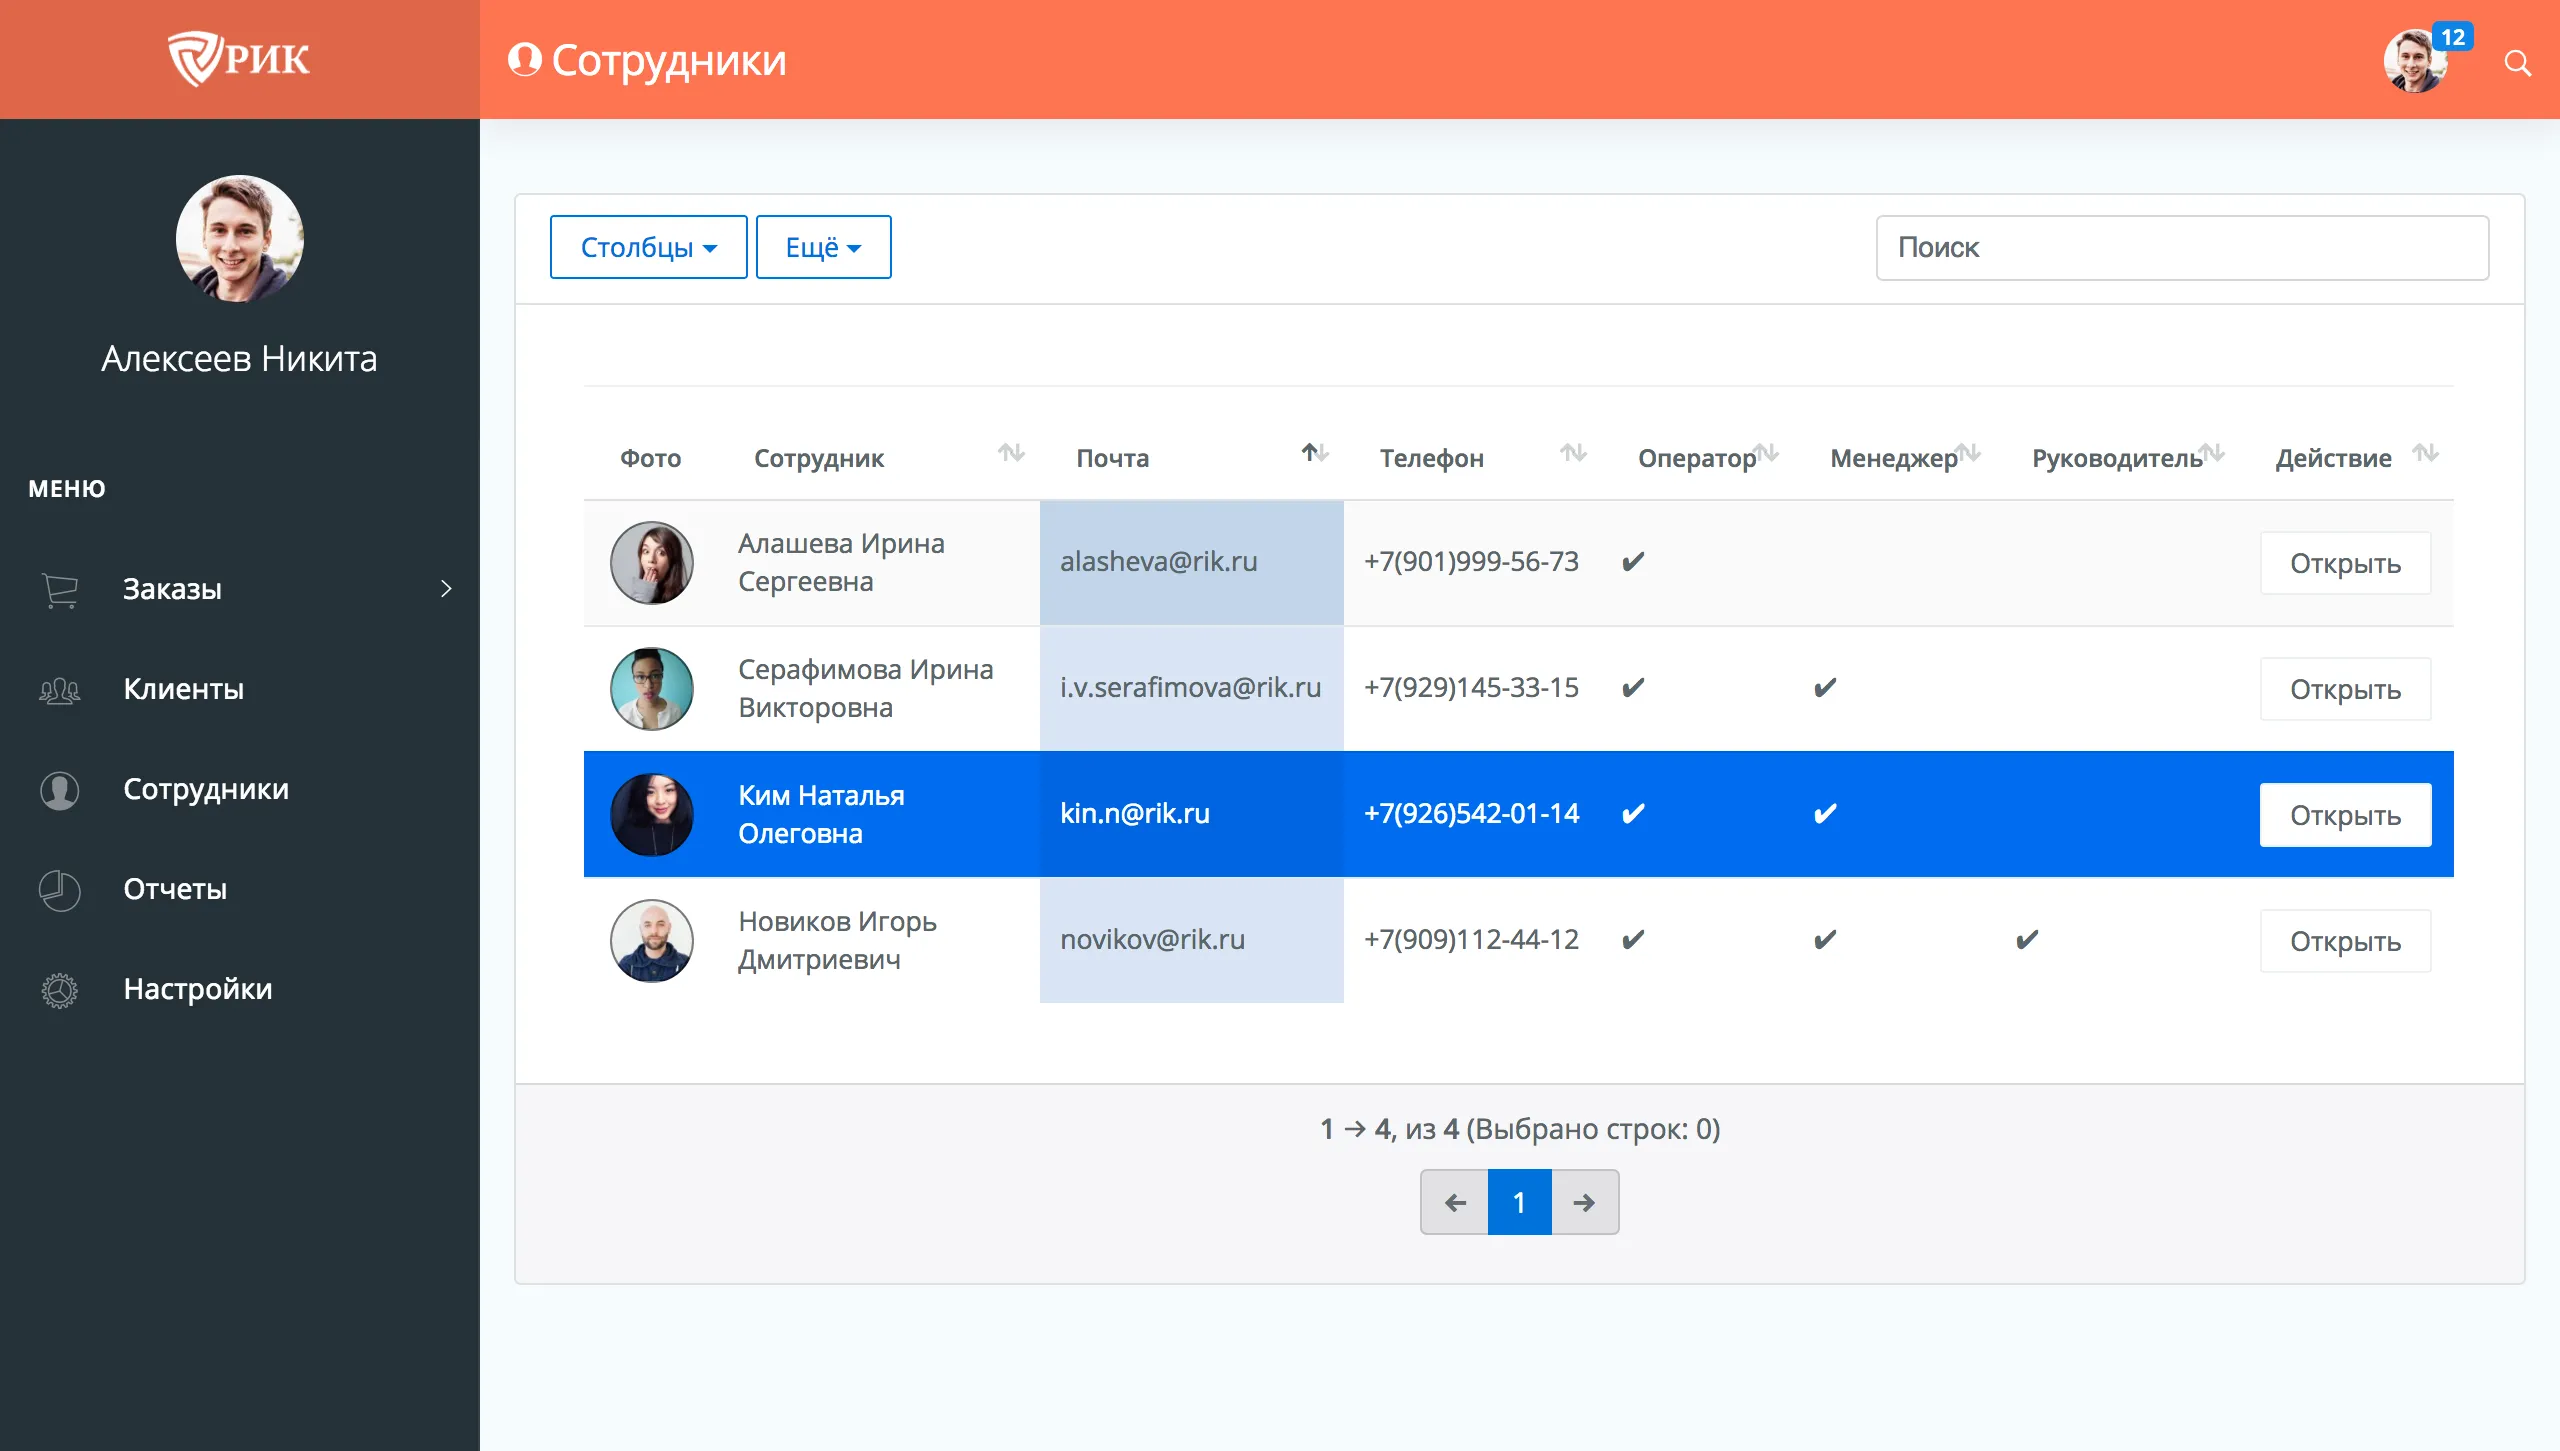
Task: Open the Отчеты menu item
Action: click(175, 889)
